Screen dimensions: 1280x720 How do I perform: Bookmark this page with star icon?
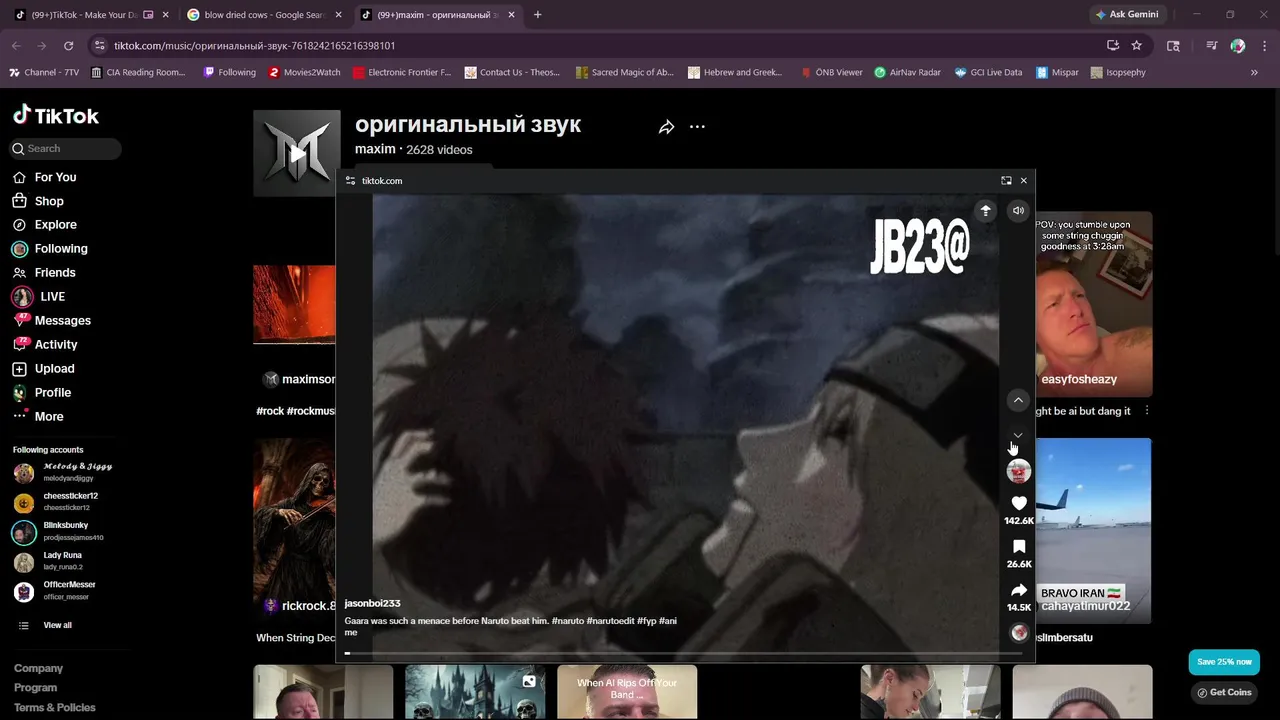coord(1137,46)
